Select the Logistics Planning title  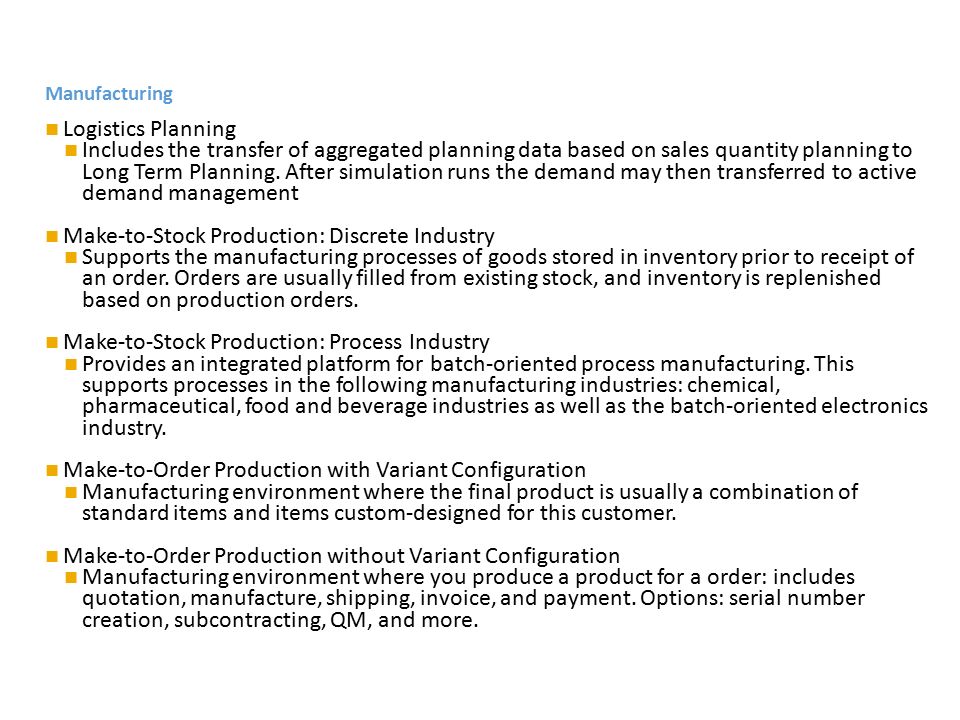click(x=150, y=129)
